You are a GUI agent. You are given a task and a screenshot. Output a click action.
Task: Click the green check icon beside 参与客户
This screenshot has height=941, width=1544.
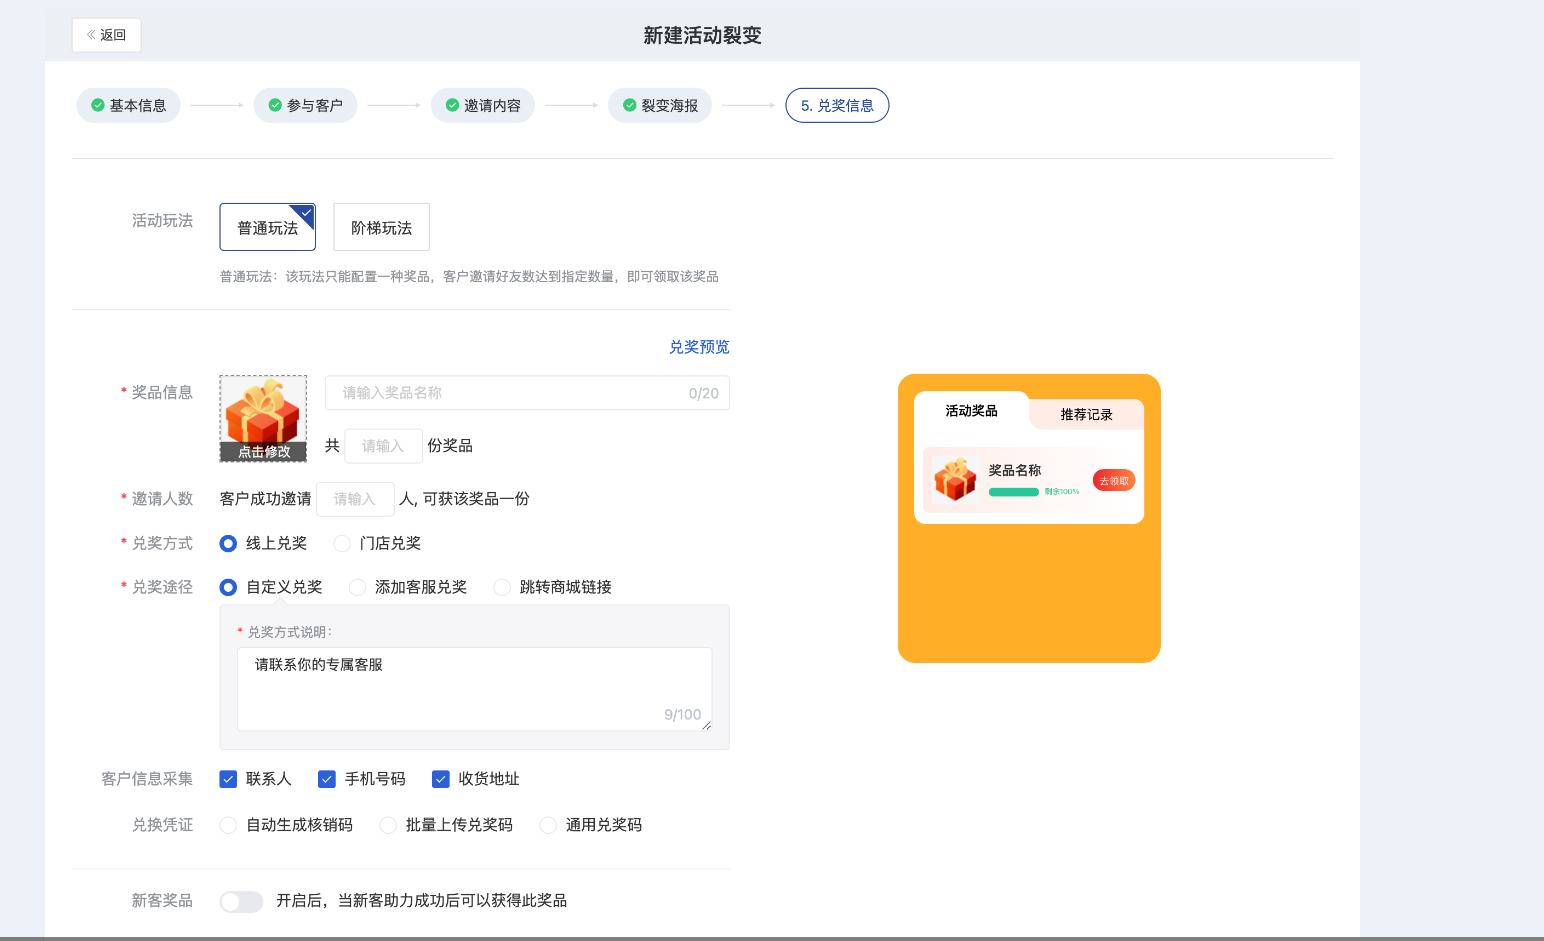(x=275, y=105)
